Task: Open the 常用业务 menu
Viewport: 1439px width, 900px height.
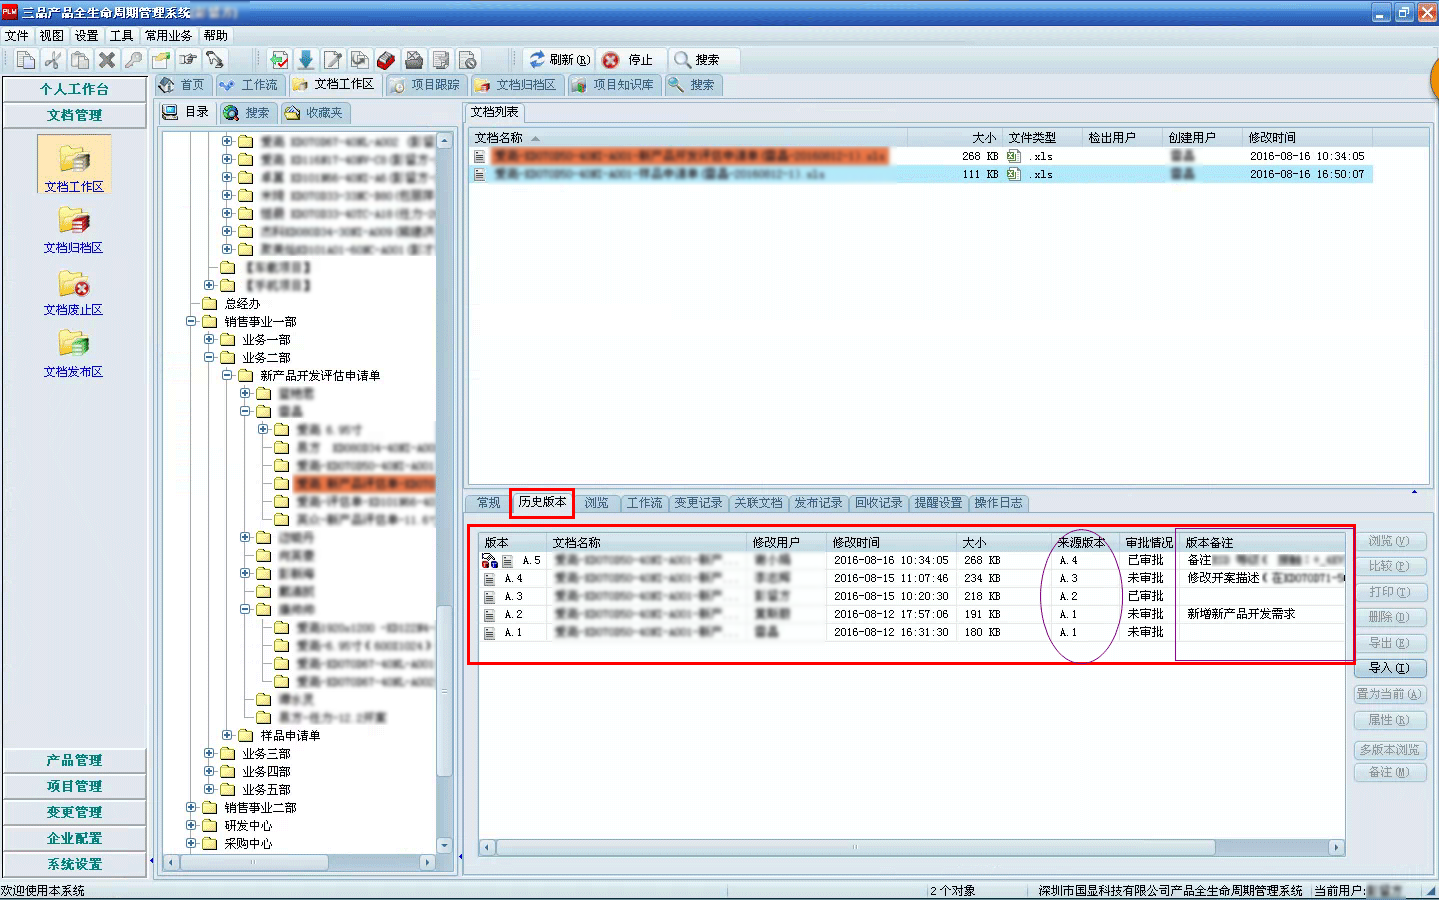Action: 168,35
